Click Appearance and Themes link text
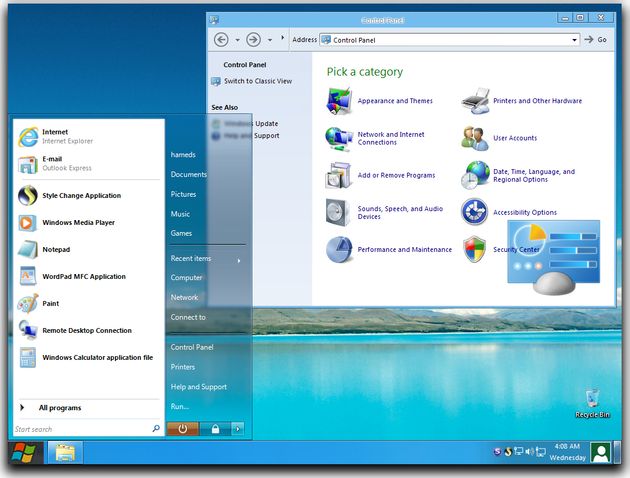 click(x=395, y=101)
